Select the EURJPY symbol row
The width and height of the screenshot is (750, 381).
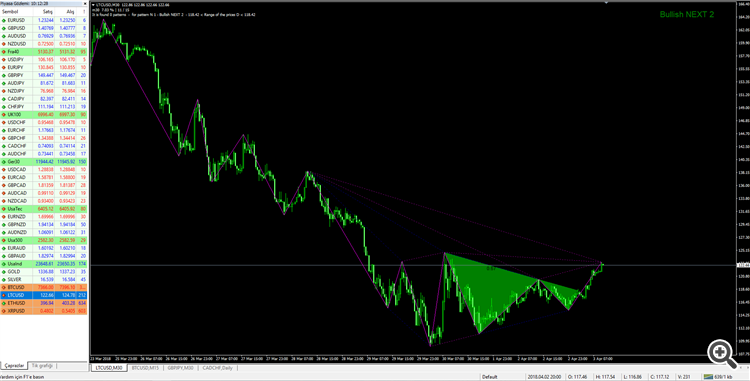click(44, 67)
